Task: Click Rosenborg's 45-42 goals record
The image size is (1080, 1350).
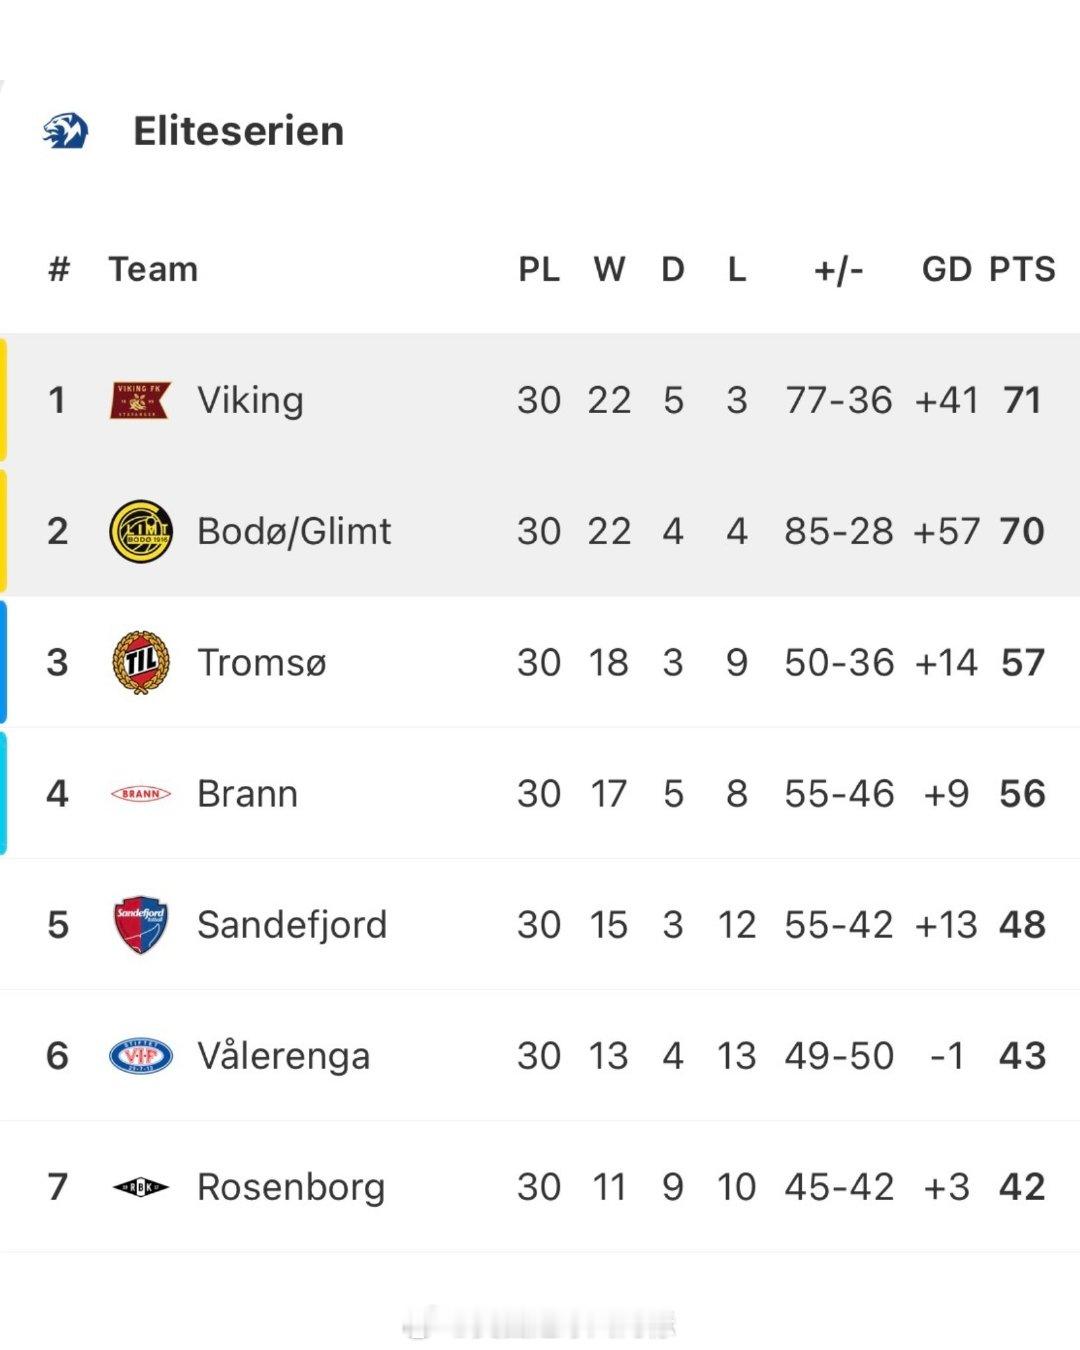Action: pyautogui.click(x=838, y=1187)
